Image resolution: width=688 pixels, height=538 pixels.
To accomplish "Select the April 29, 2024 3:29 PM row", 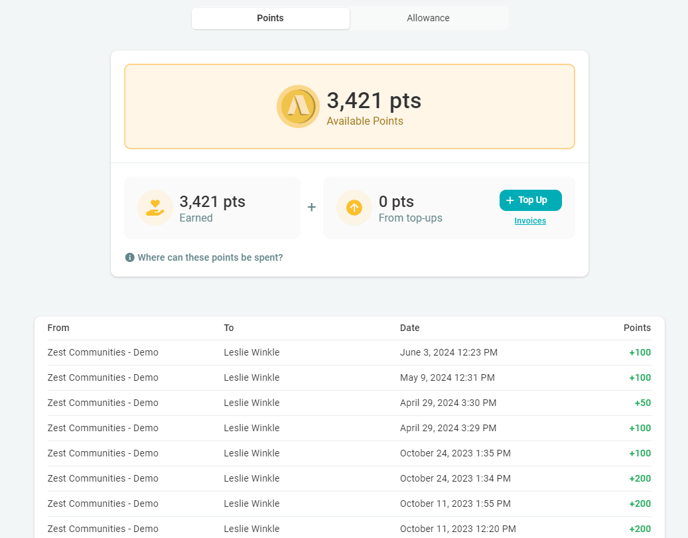I will click(349, 428).
